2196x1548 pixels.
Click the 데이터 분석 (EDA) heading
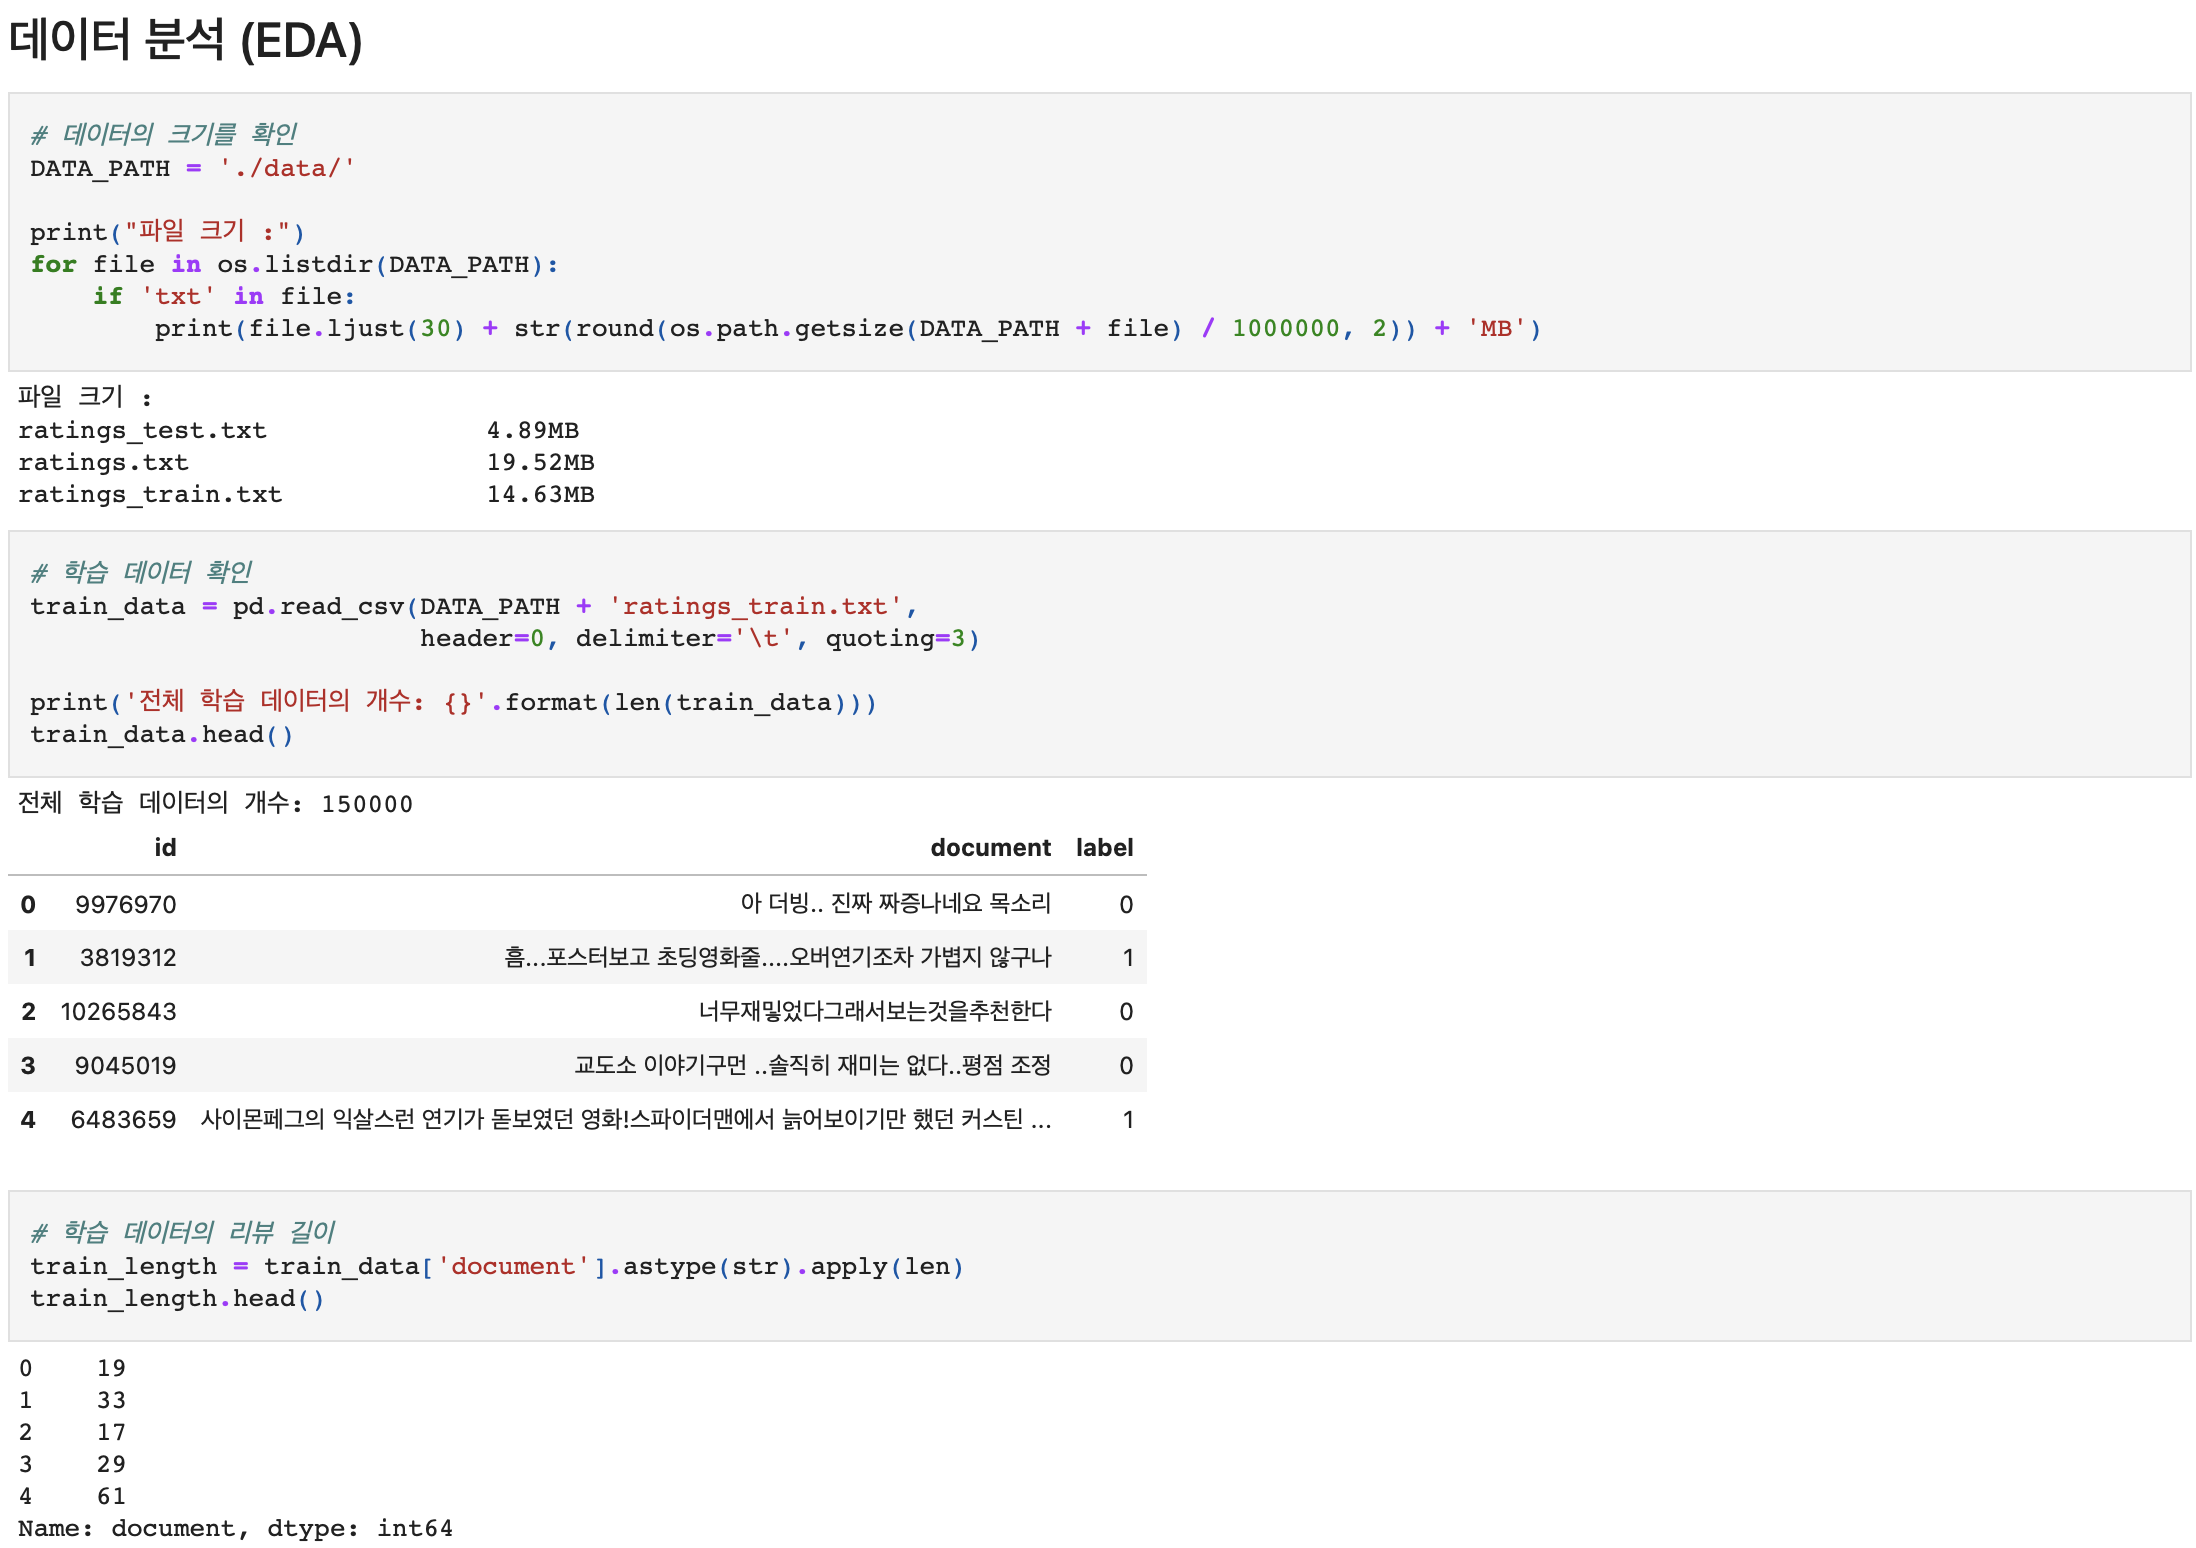coord(185,41)
